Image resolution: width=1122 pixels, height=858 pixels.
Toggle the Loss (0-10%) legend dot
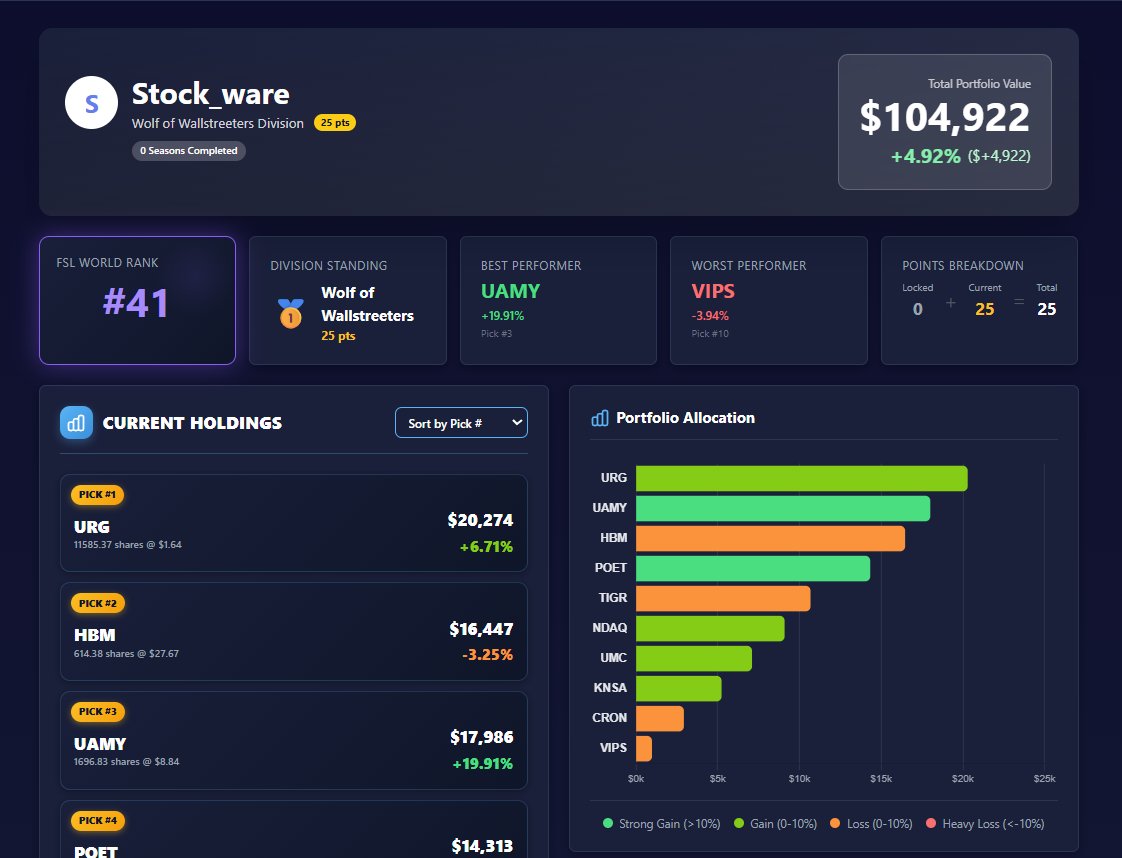[834, 824]
